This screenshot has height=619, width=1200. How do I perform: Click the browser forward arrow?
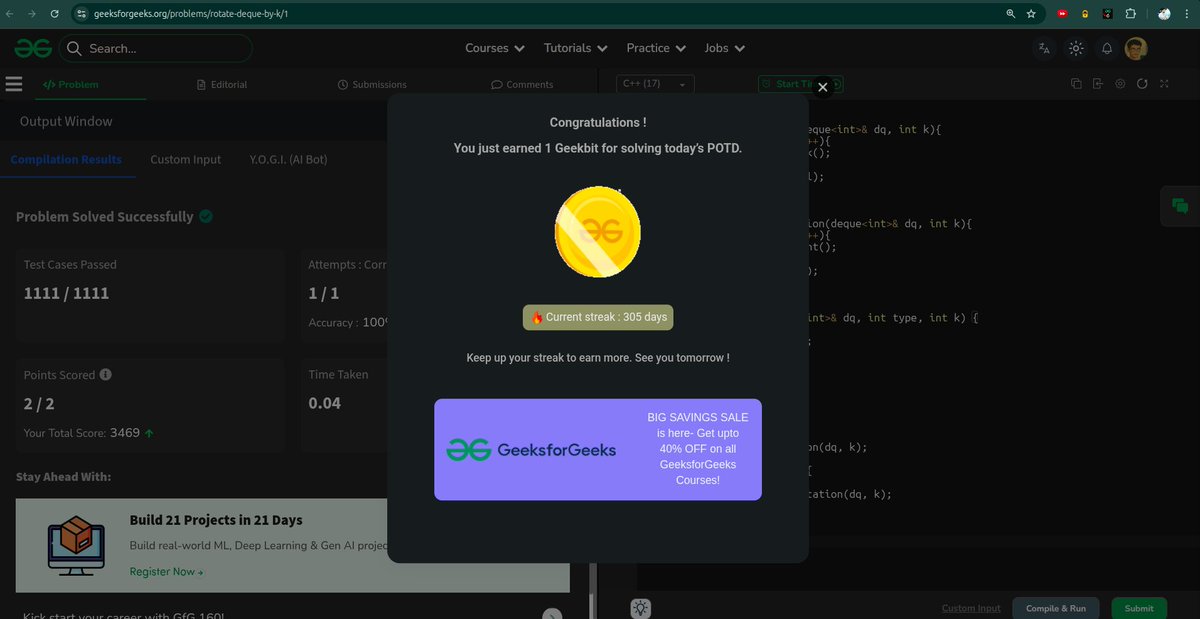click(31, 14)
